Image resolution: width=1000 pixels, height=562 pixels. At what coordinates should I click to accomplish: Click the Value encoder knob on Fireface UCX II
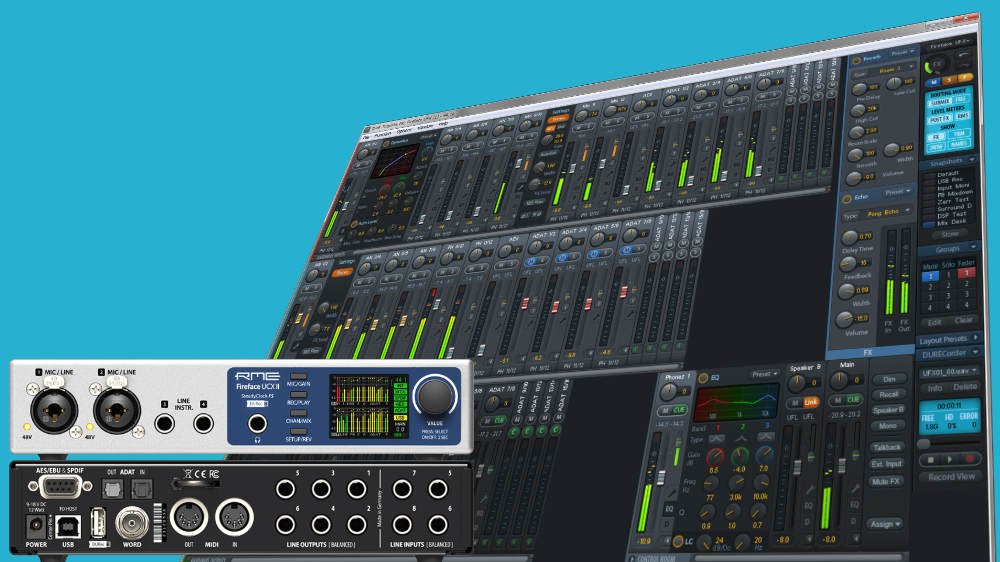435,396
